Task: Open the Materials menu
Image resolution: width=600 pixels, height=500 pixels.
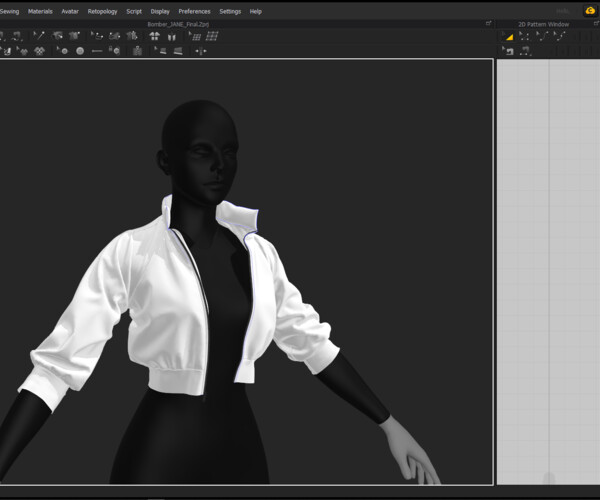Action: [x=40, y=11]
